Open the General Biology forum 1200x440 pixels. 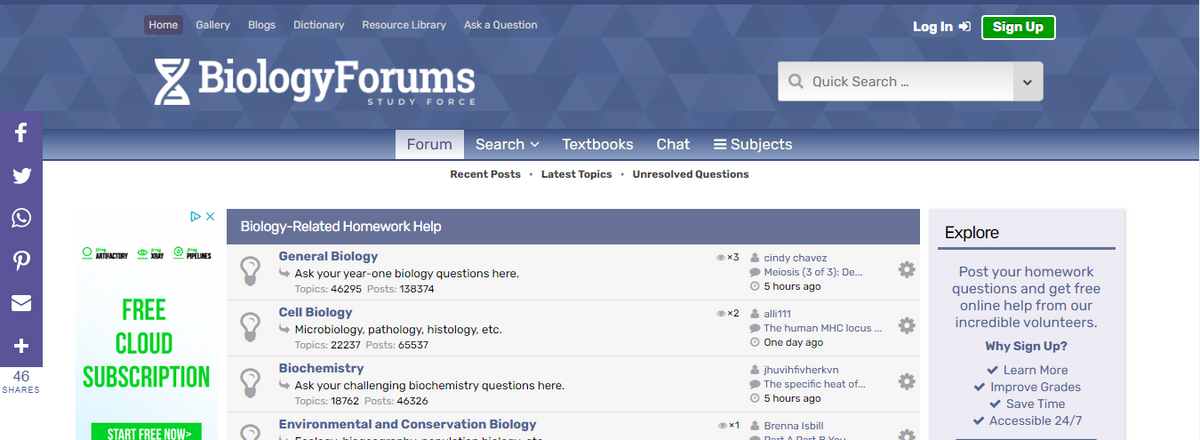click(328, 256)
